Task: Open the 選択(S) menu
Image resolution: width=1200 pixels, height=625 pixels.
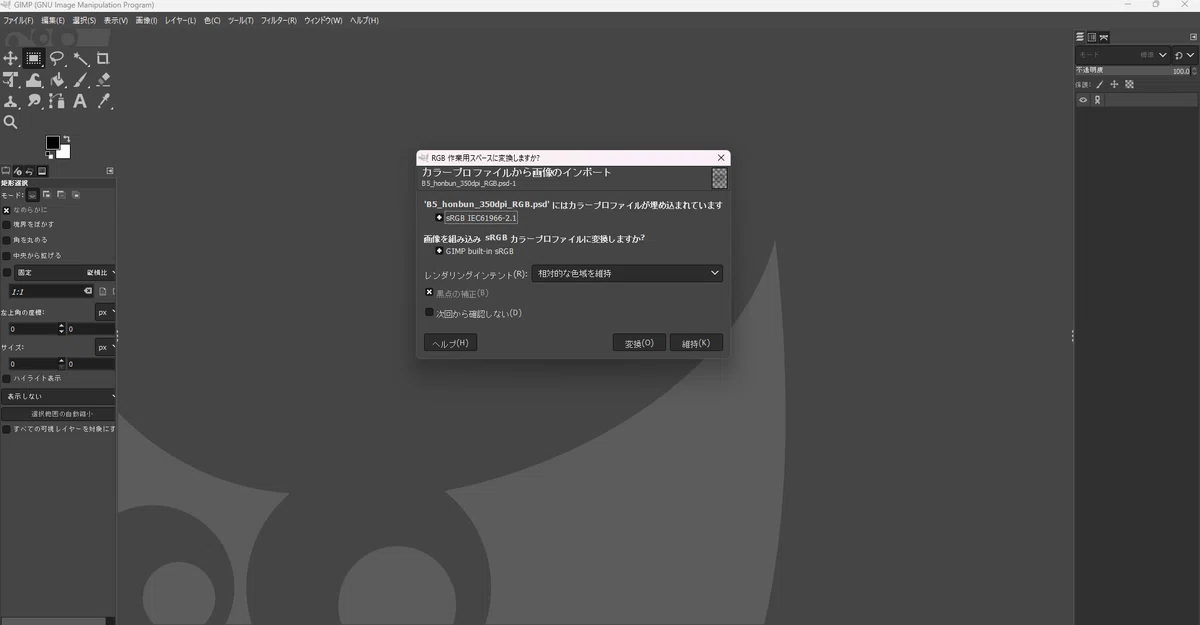Action: [x=84, y=20]
